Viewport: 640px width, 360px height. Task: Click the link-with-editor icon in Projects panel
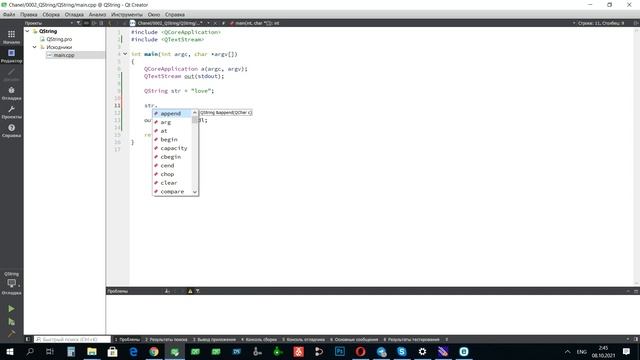(86, 23)
